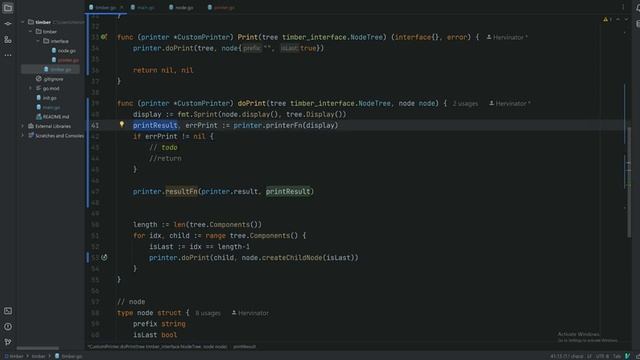Expand Scratches and Consoles

tap(23, 136)
